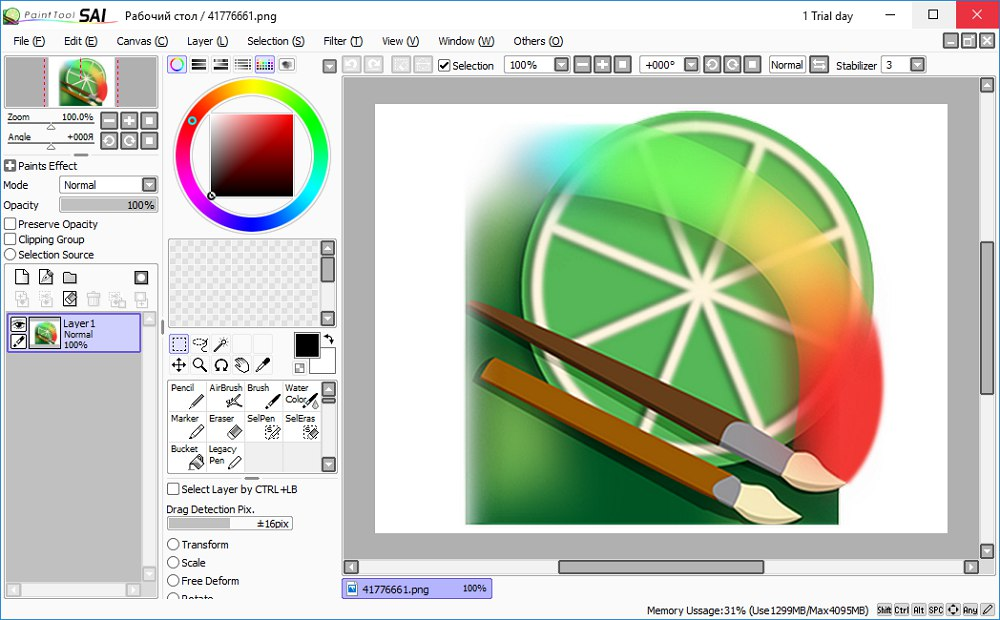Viewport: 1000px width, 620px height.
Task: Open the layer Mode Normal dropdown
Action: pyautogui.click(x=108, y=185)
